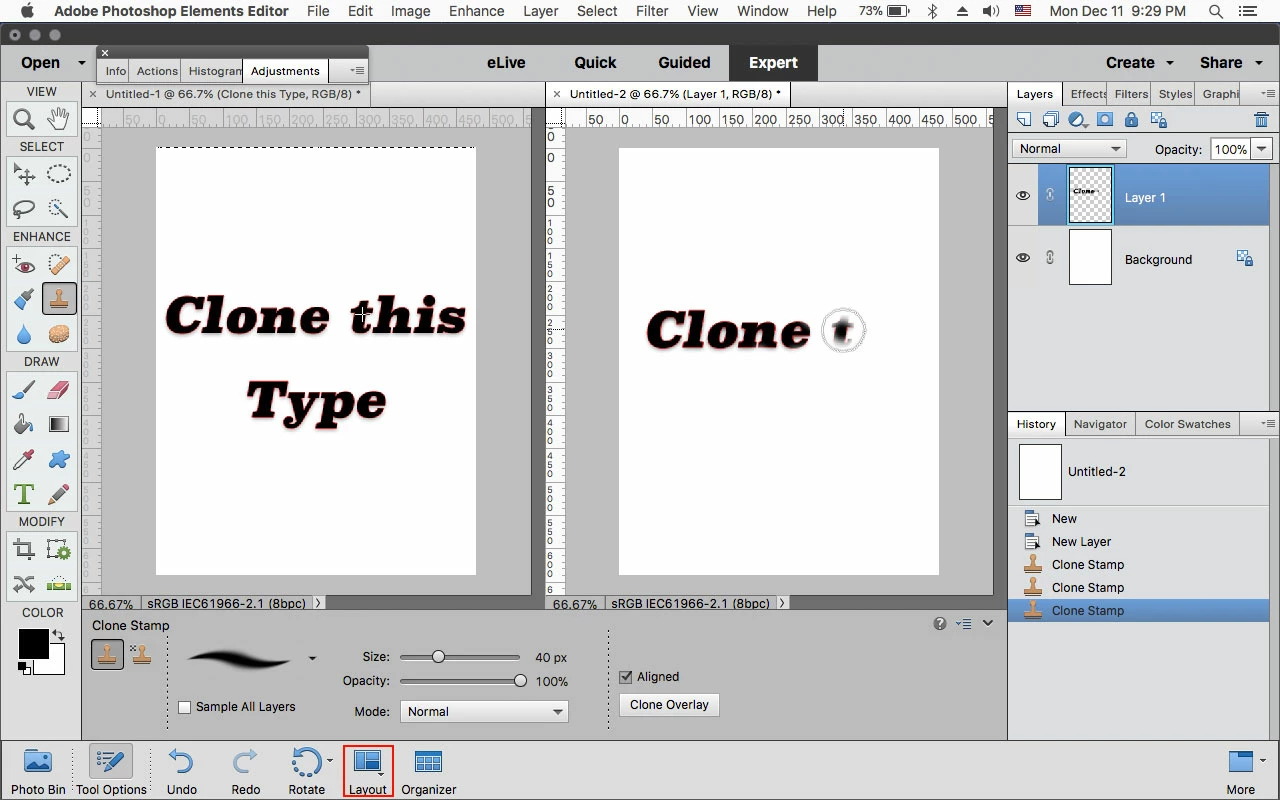Enable Sample All Layers checkbox
1280x800 pixels.
coord(184,707)
